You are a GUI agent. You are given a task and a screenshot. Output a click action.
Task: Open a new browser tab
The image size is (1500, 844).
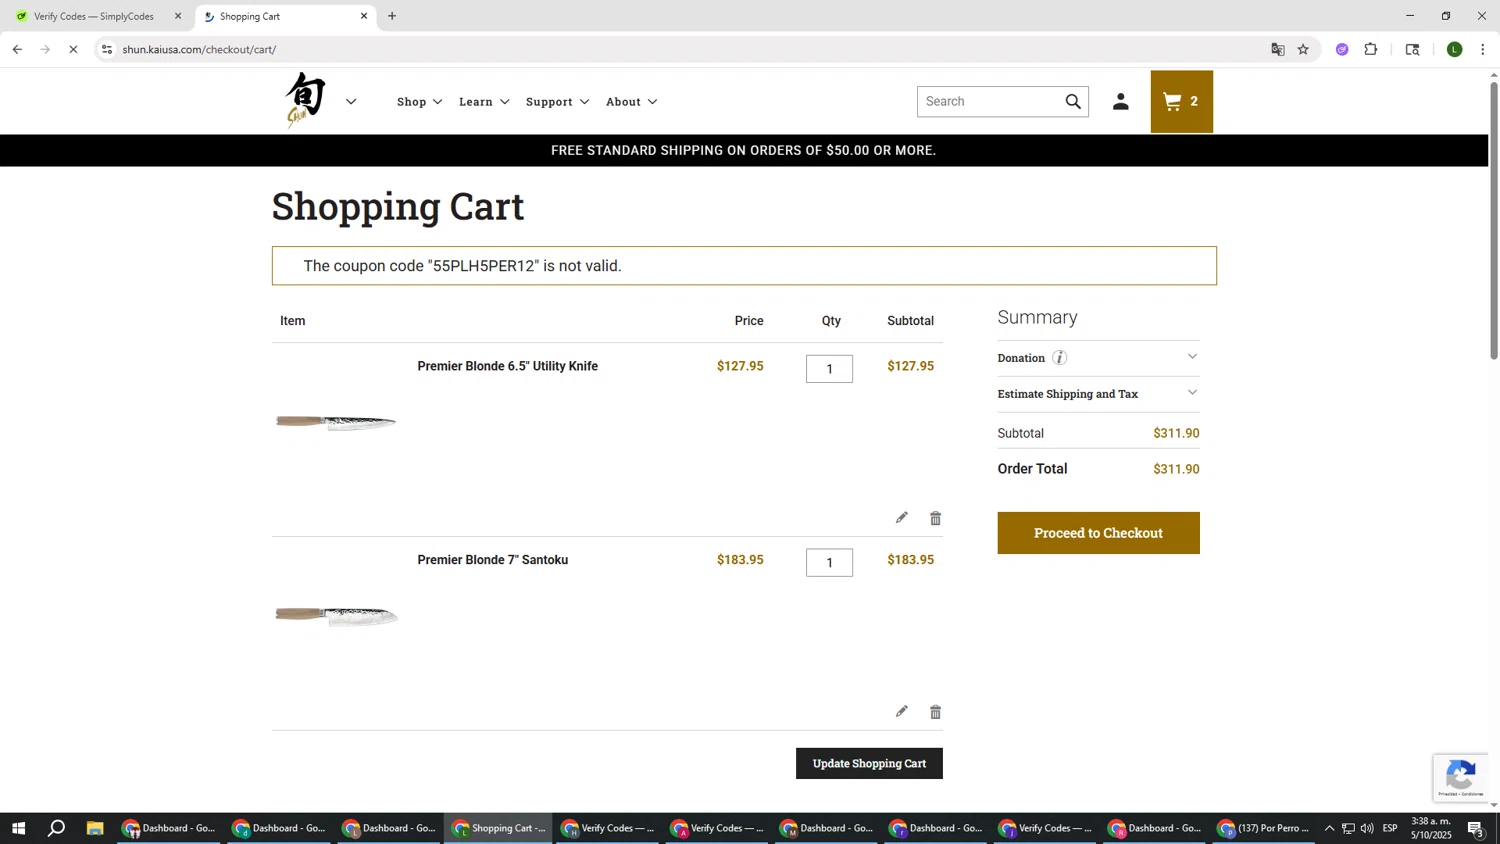392,16
